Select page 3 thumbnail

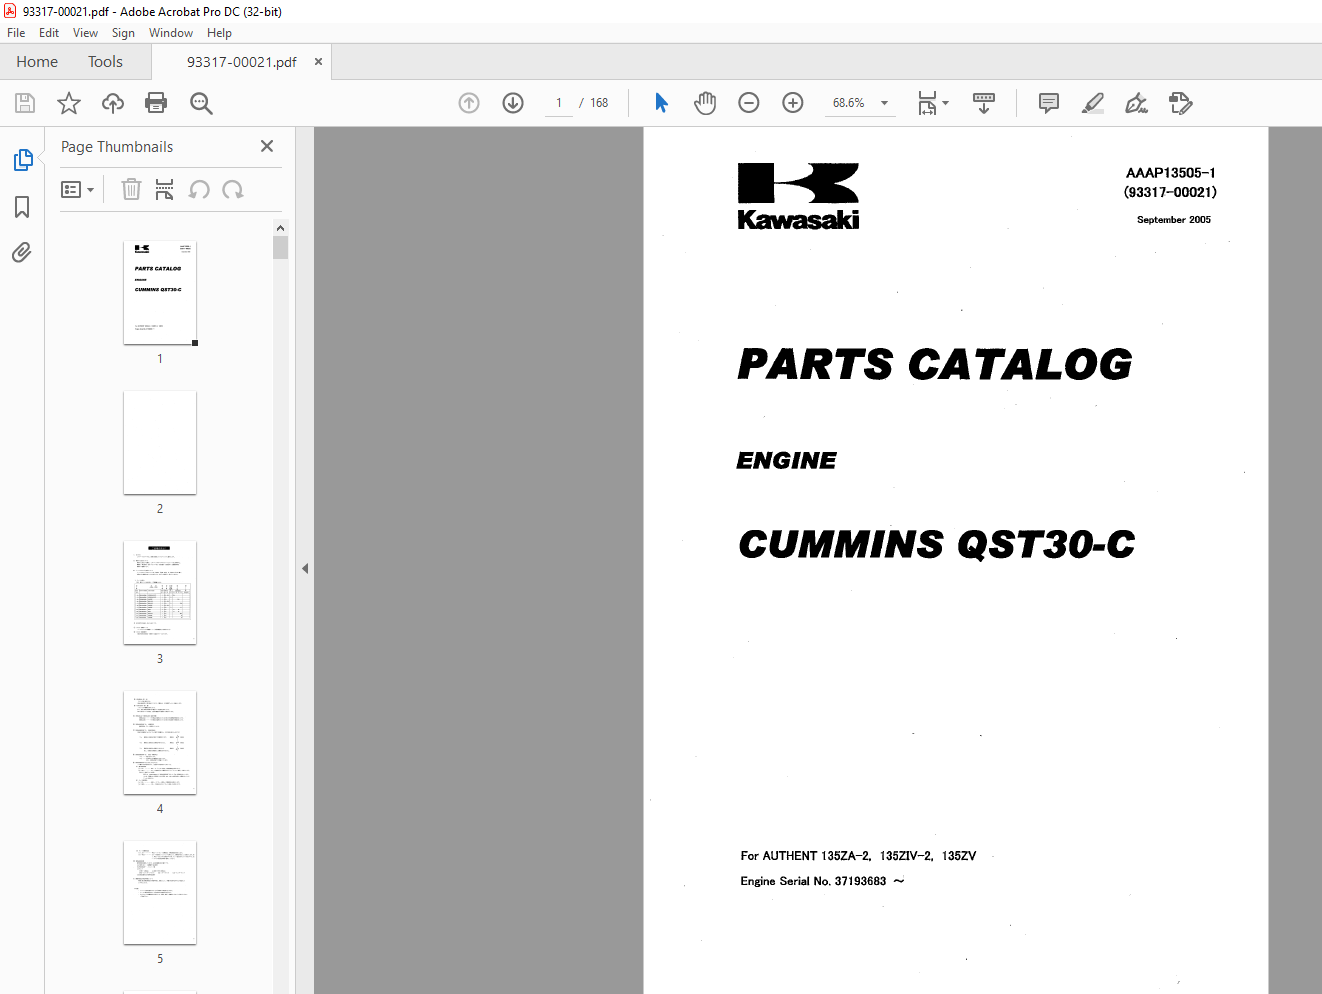160,593
